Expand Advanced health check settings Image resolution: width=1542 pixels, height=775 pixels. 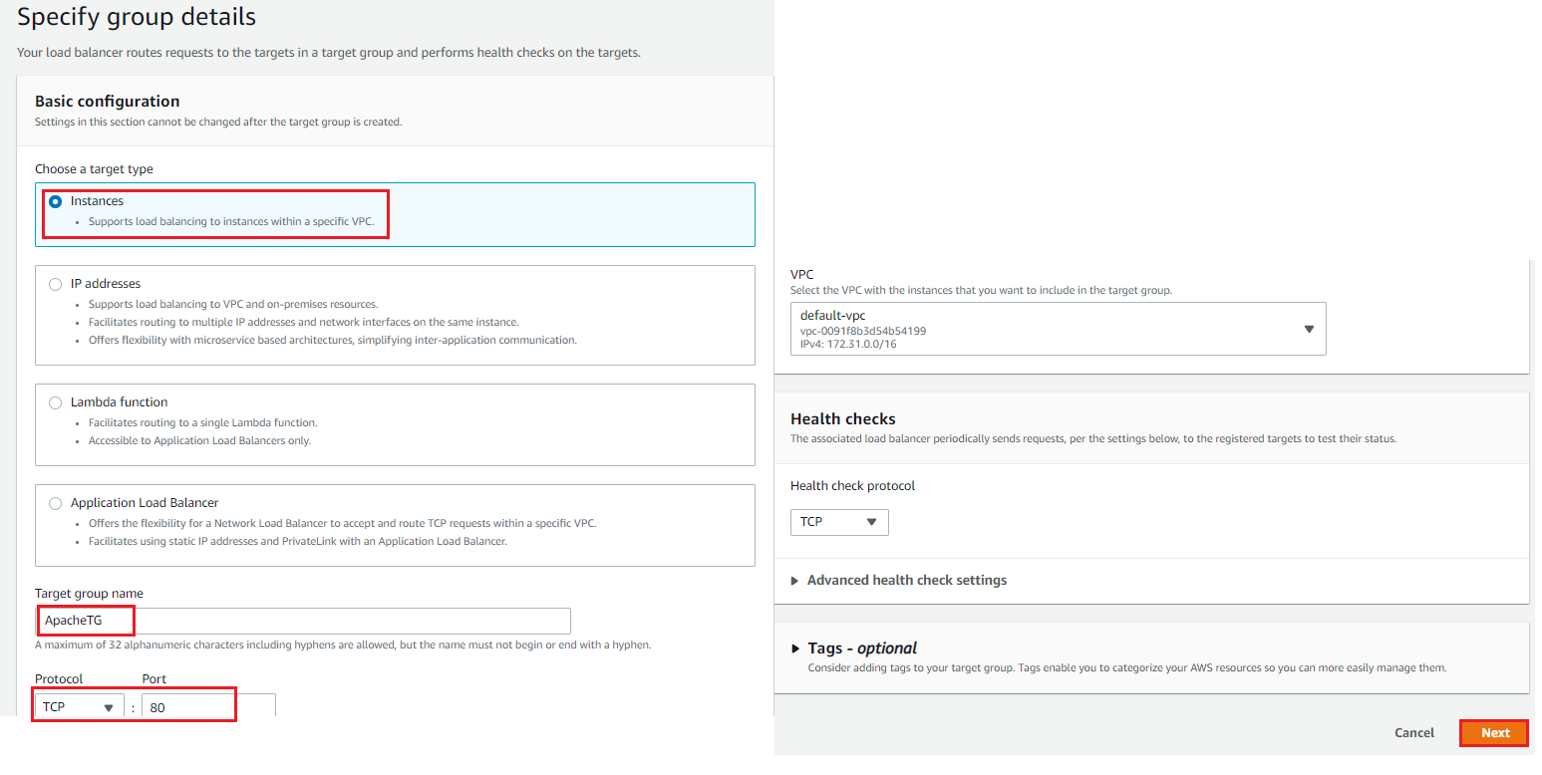point(906,580)
